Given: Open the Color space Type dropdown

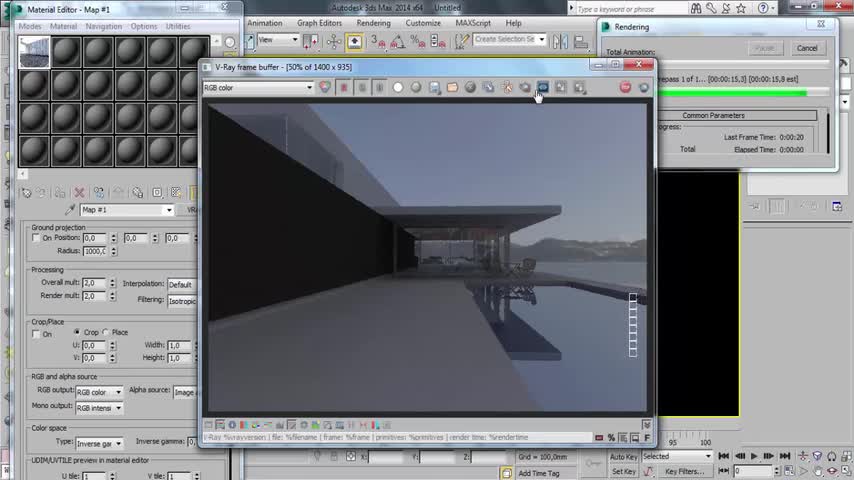Looking at the screenshot, I should pyautogui.click(x=99, y=443).
